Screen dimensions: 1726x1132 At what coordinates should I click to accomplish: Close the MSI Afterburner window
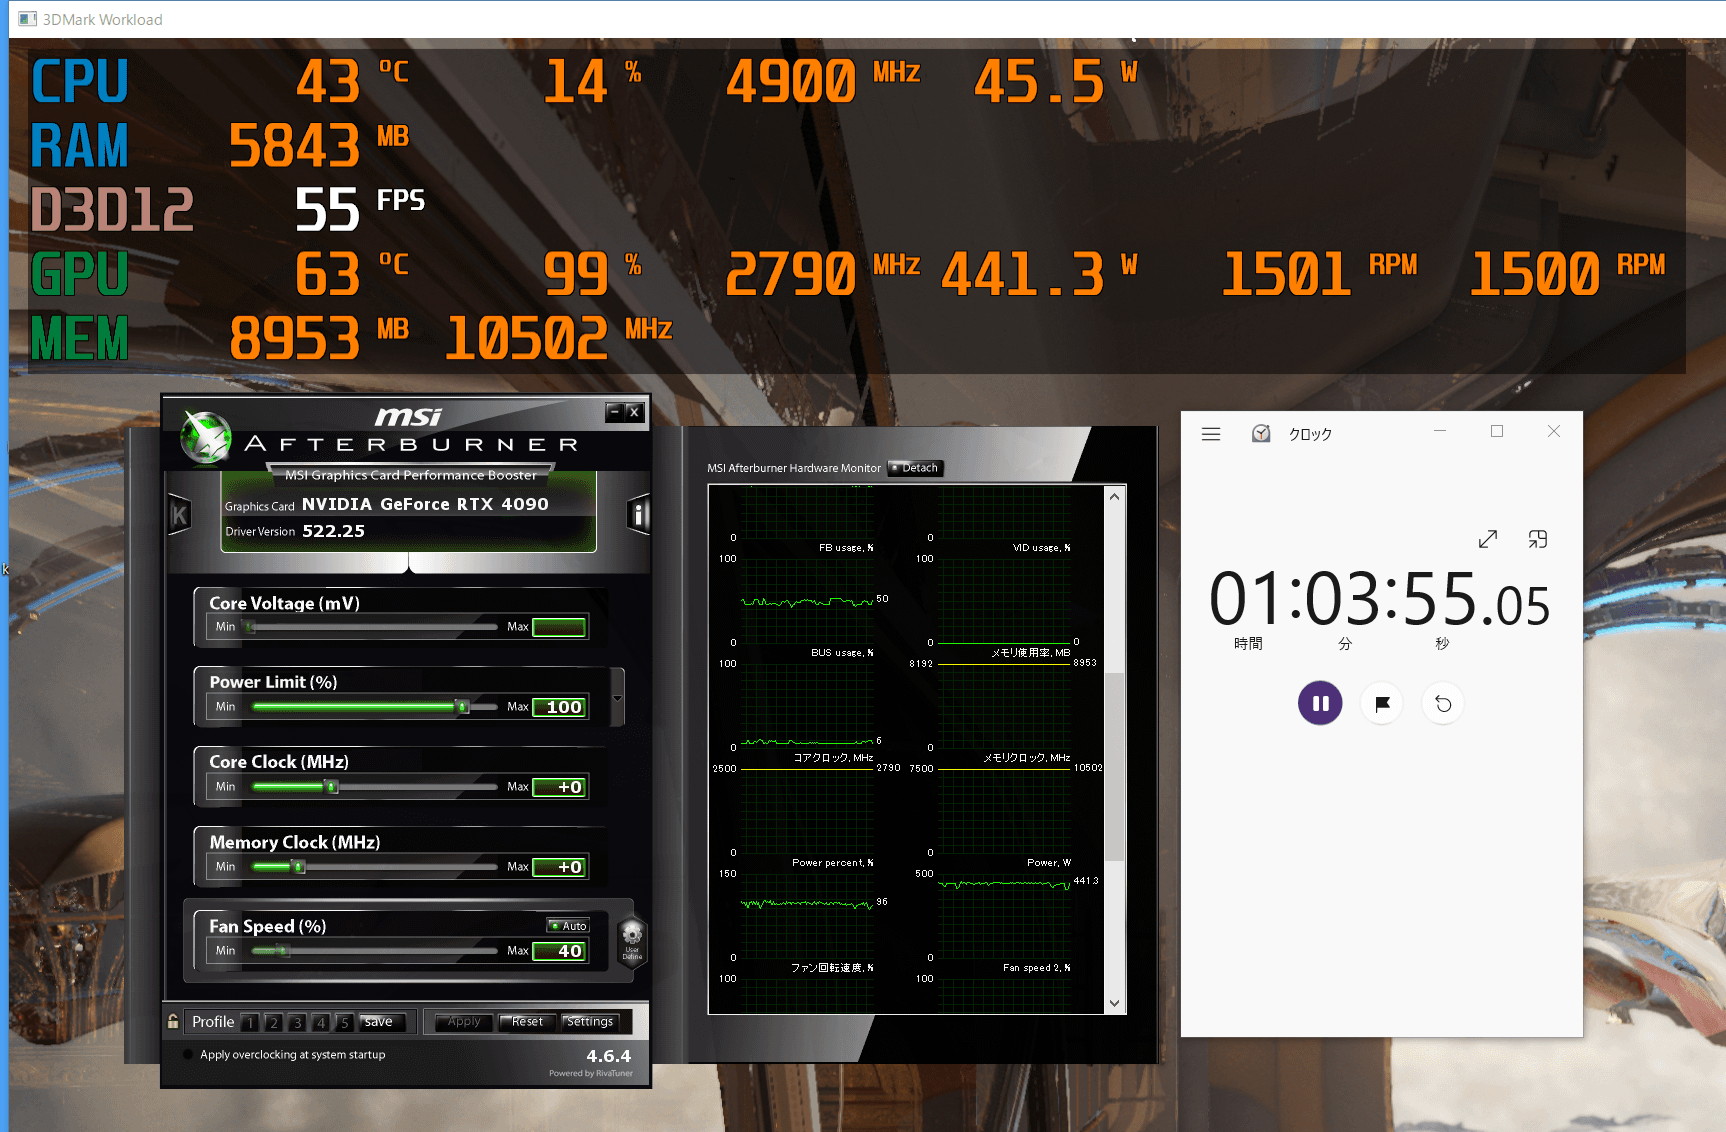(634, 412)
